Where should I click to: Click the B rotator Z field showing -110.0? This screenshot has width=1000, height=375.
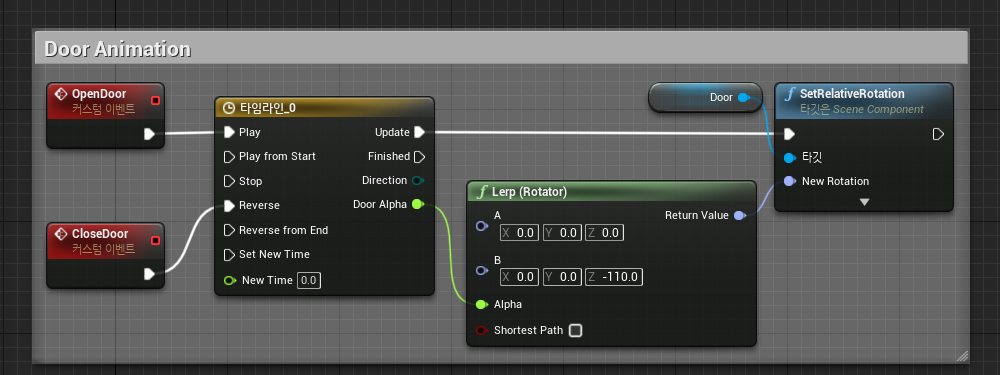614,277
